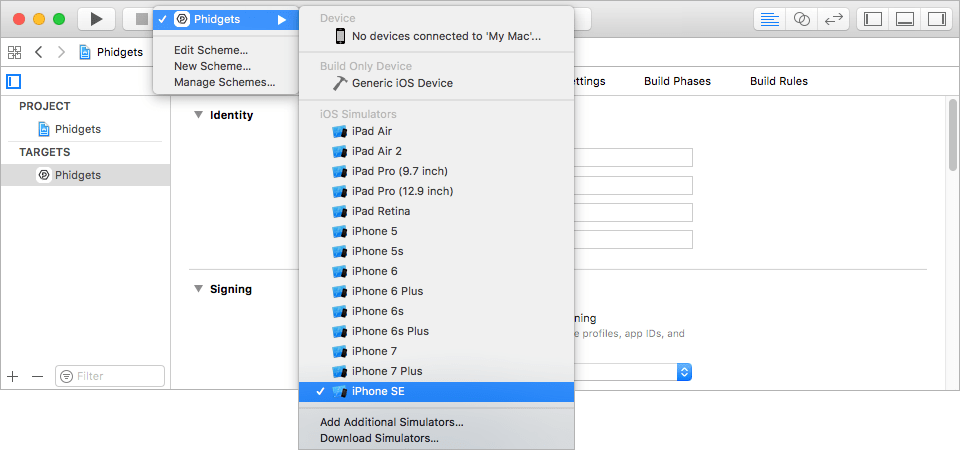This screenshot has width=960, height=450.
Task: Click the editor vertical scrollbar
Action: [953, 135]
